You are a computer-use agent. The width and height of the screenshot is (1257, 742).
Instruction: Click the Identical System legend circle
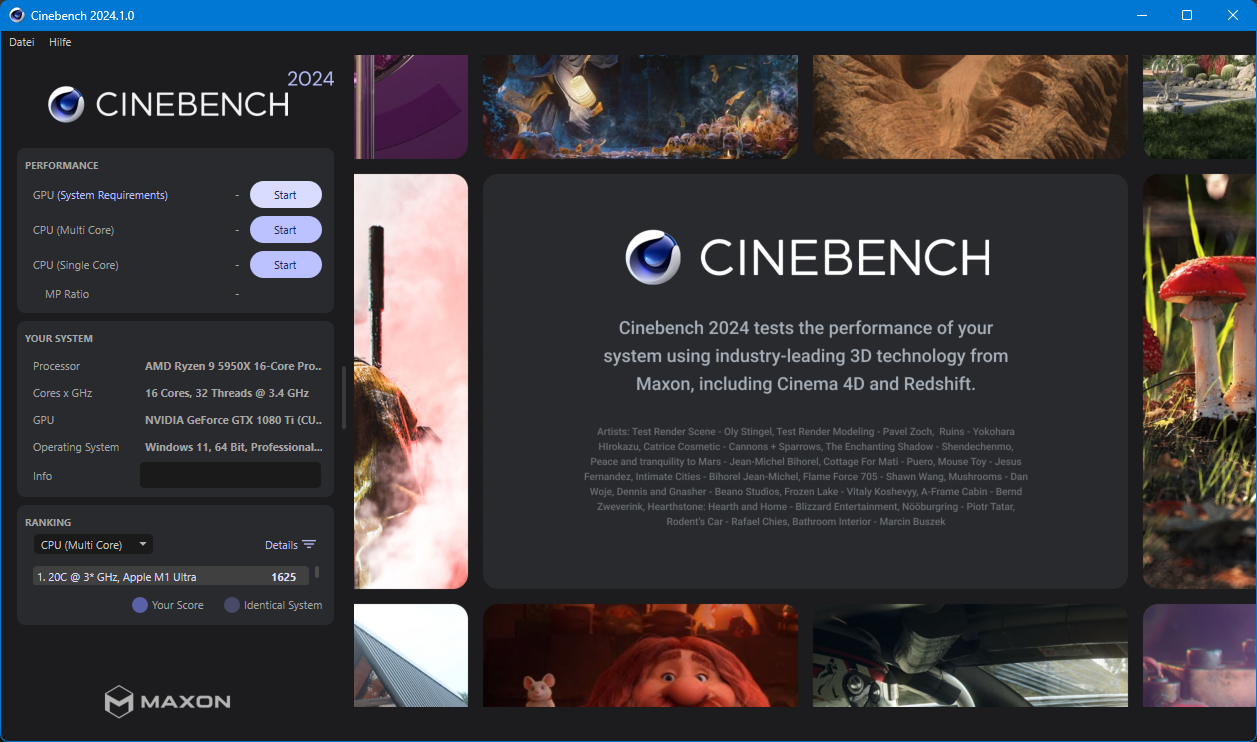232,605
